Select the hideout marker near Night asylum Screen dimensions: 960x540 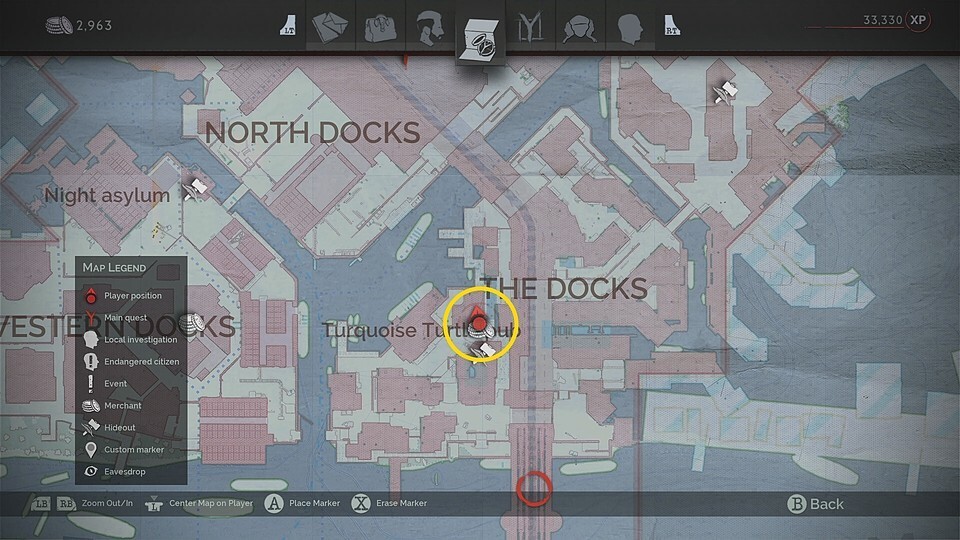[x=196, y=189]
